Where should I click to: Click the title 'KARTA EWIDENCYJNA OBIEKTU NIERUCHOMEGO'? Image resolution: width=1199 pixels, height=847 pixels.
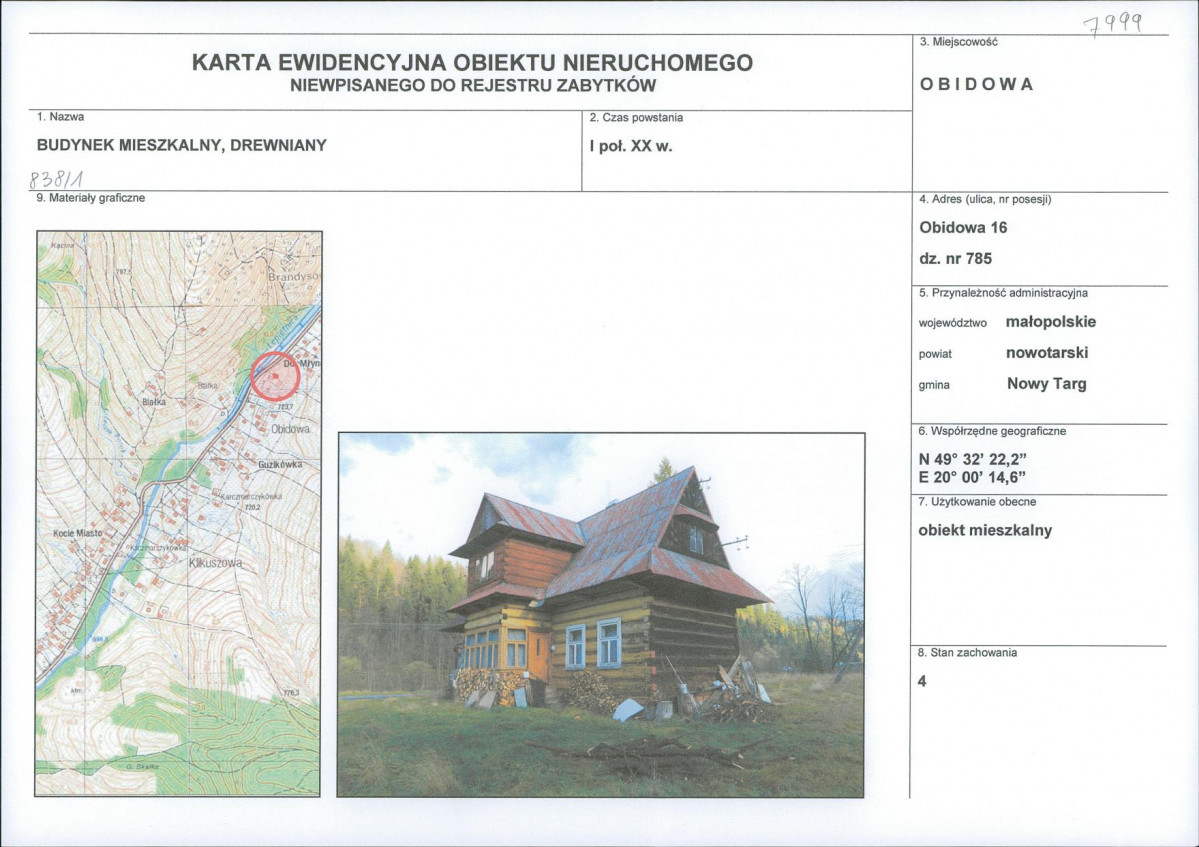coord(472,63)
